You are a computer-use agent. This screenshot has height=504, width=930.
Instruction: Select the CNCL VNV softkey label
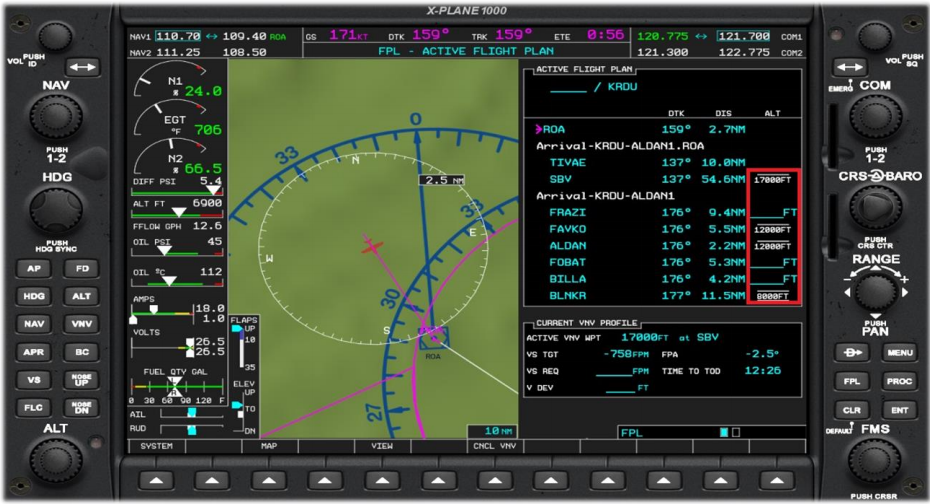pos(494,446)
